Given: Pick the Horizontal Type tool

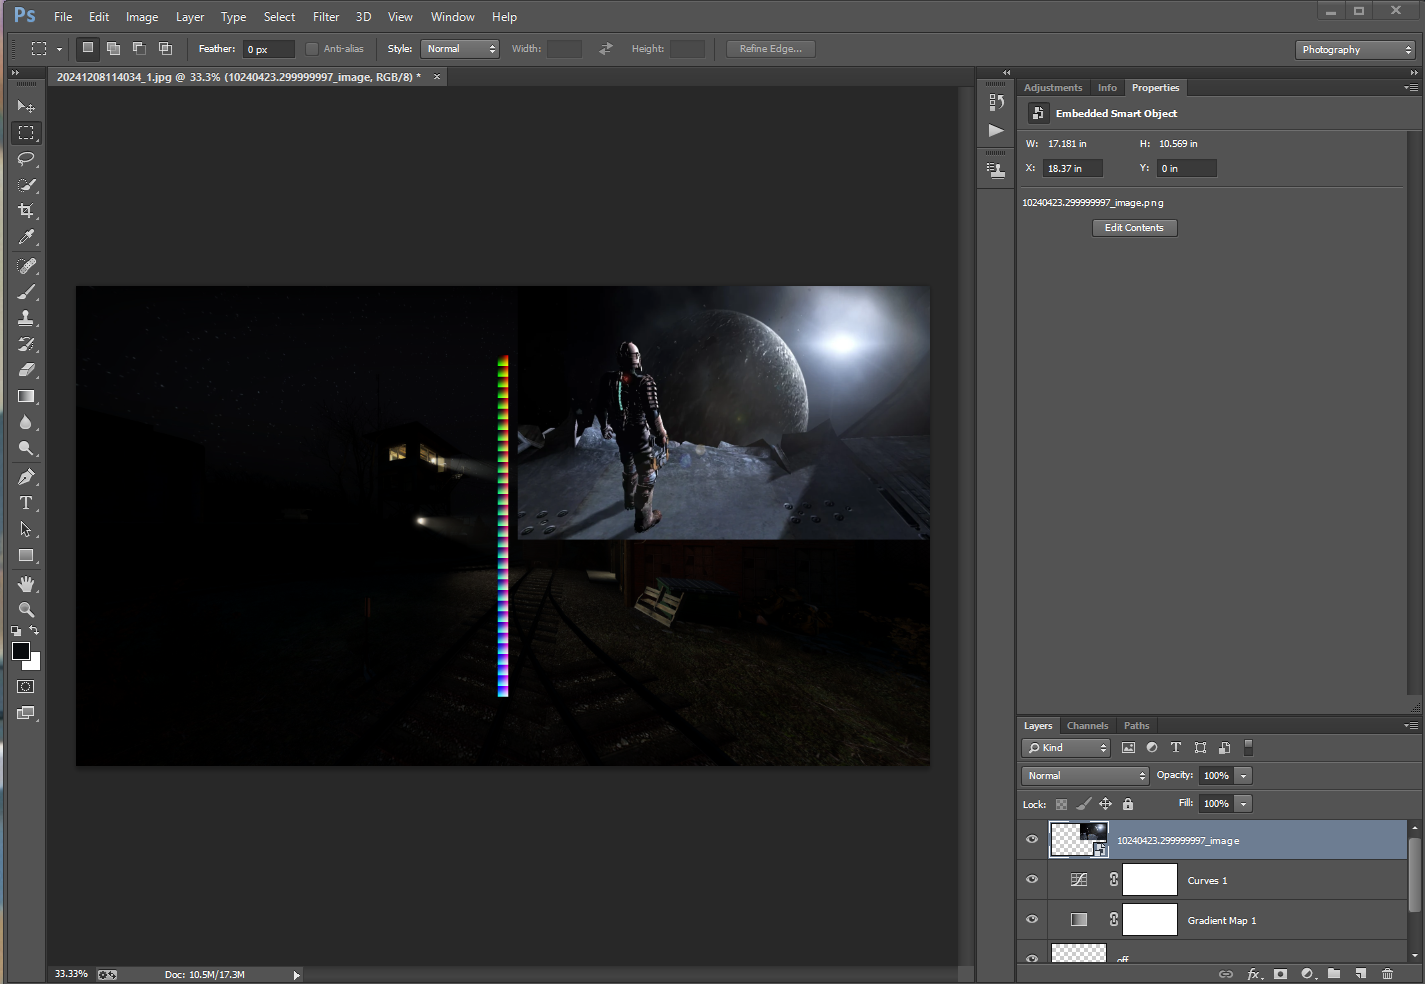Looking at the screenshot, I should point(26,503).
